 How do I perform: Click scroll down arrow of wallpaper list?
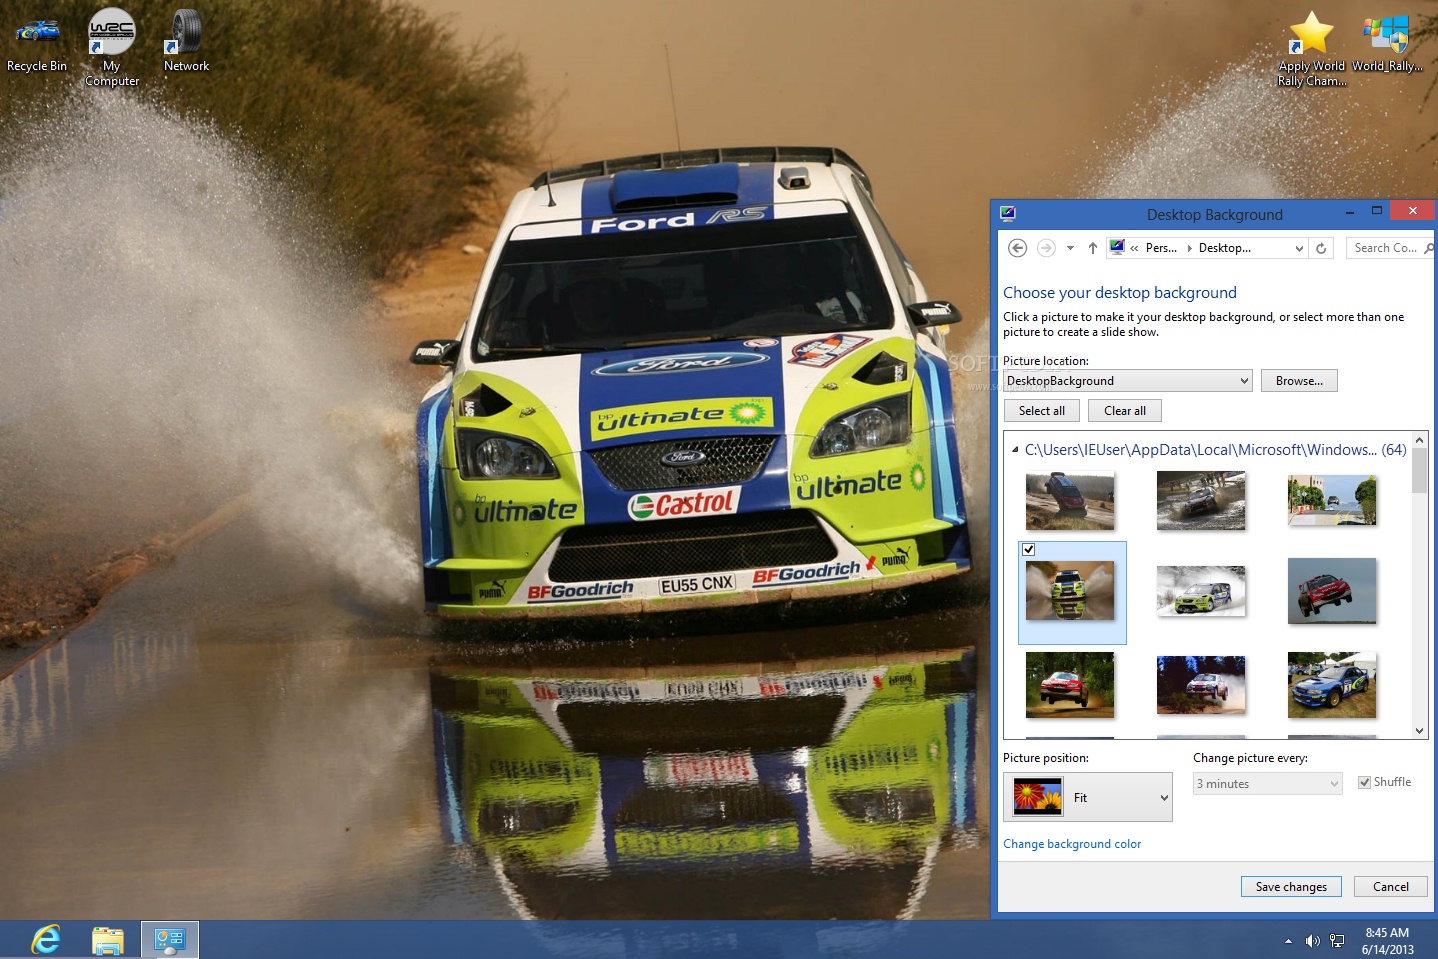tap(1419, 731)
